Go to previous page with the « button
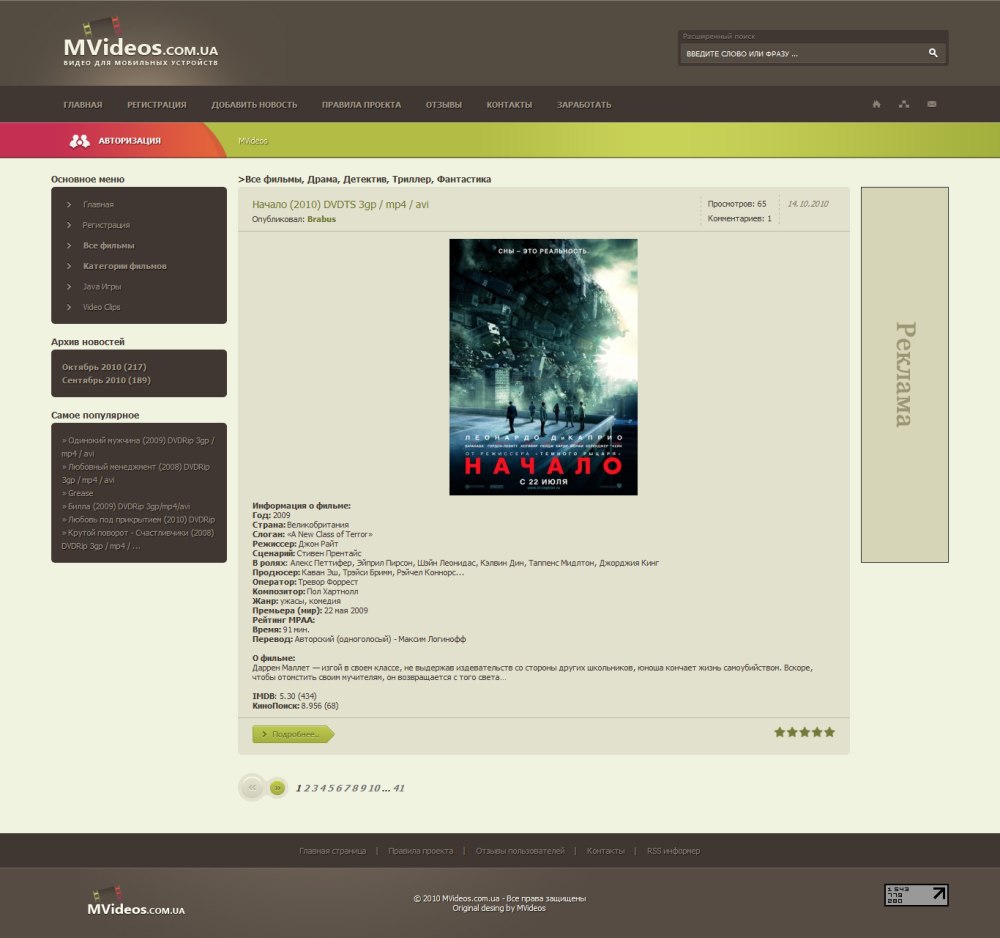The height and width of the screenshot is (938, 1000). pyautogui.click(x=253, y=788)
